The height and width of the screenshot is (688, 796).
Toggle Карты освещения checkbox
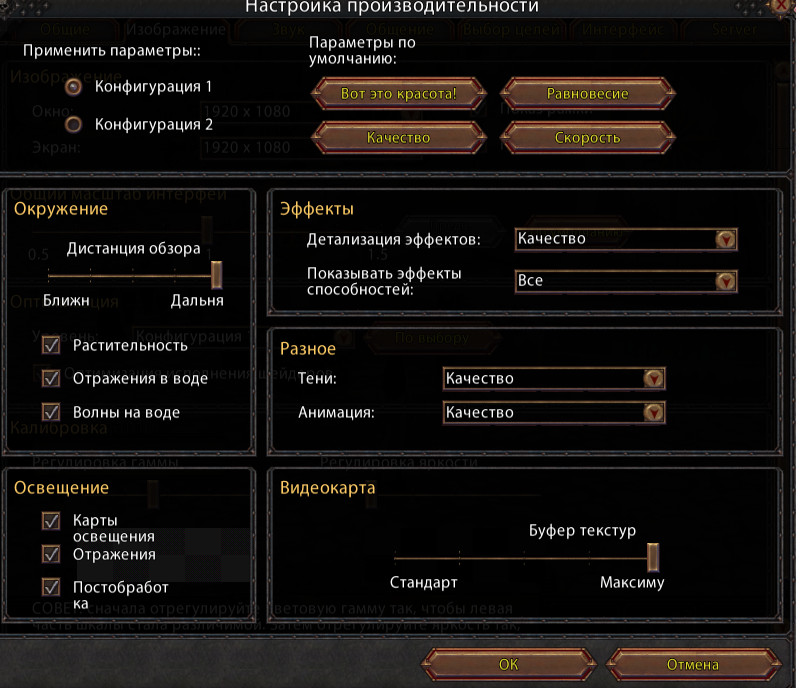click(x=51, y=521)
